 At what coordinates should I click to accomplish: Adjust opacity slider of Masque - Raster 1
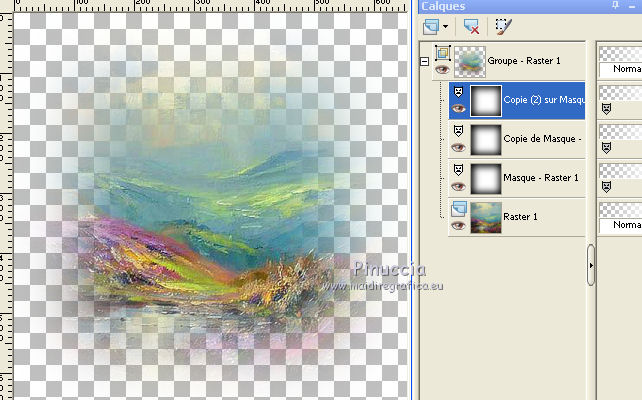[x=620, y=171]
